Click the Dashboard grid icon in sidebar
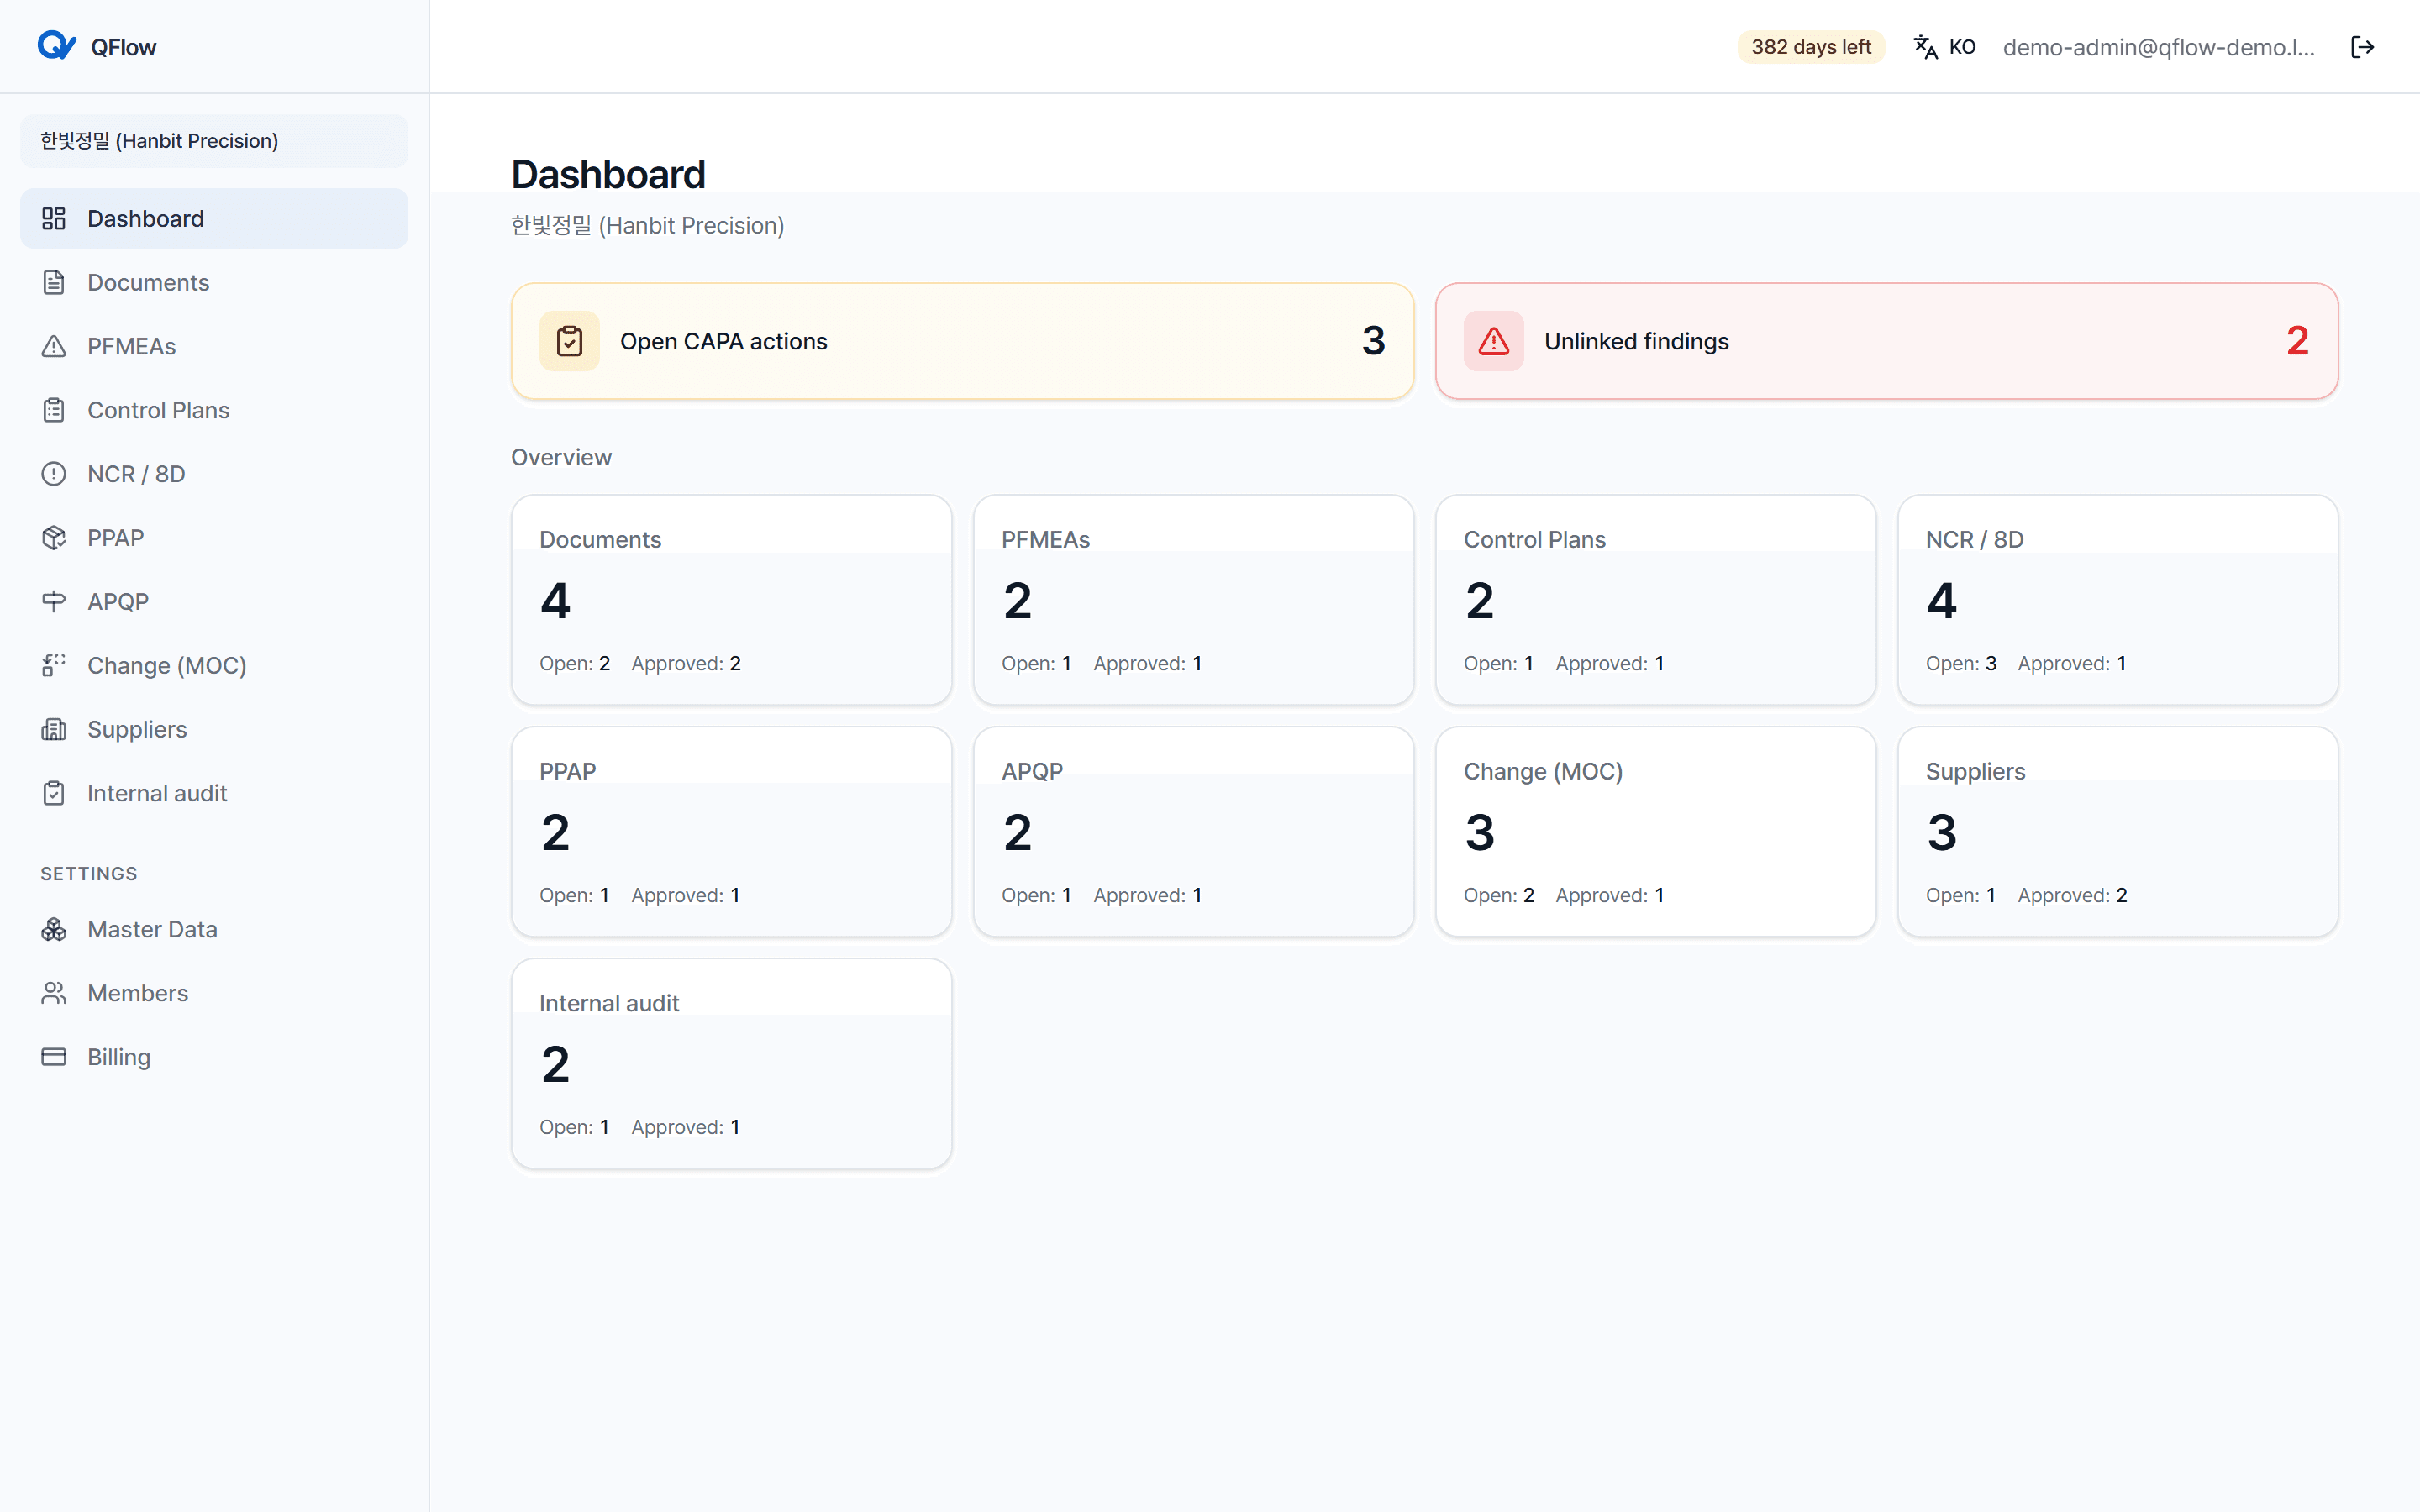 click(54, 218)
